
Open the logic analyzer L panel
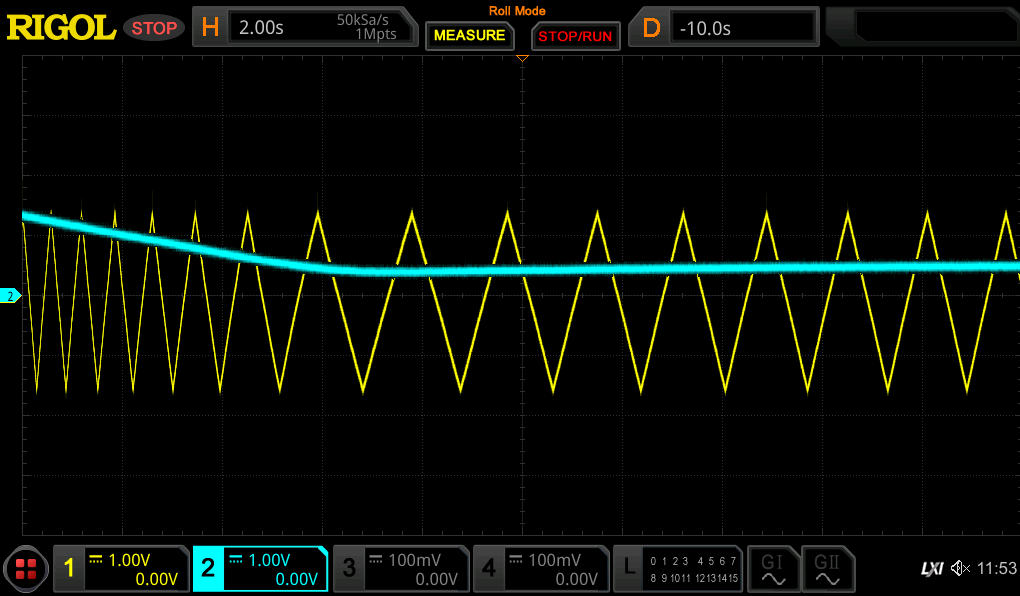coord(629,568)
